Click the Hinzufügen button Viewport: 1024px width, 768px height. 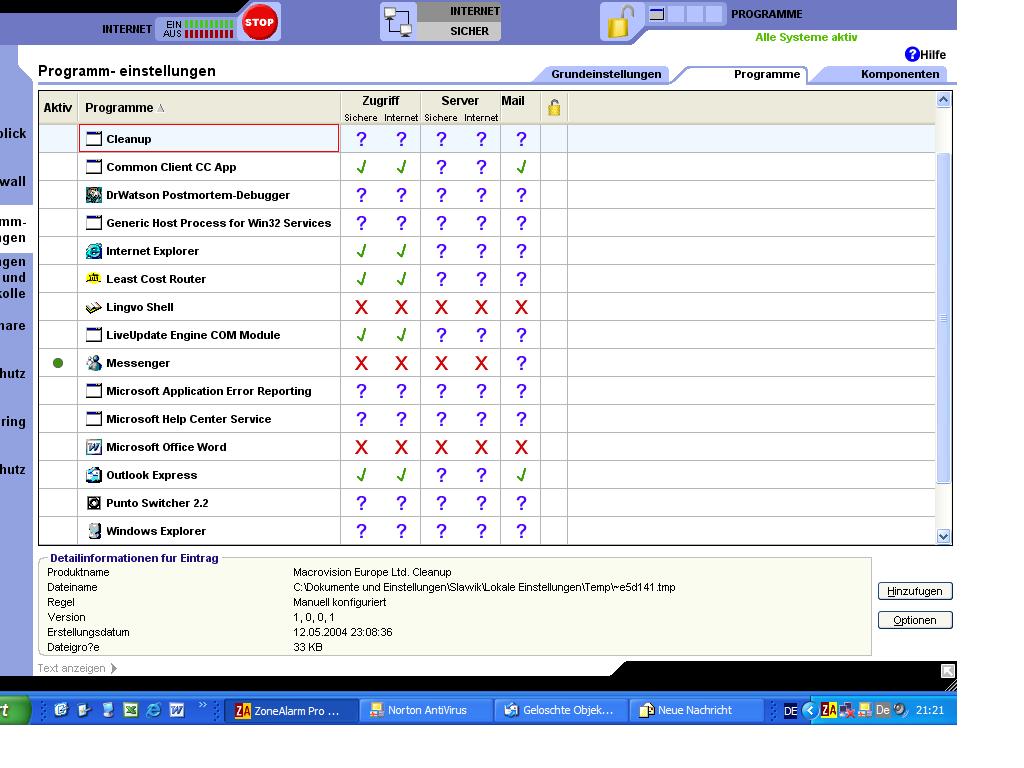(914, 591)
